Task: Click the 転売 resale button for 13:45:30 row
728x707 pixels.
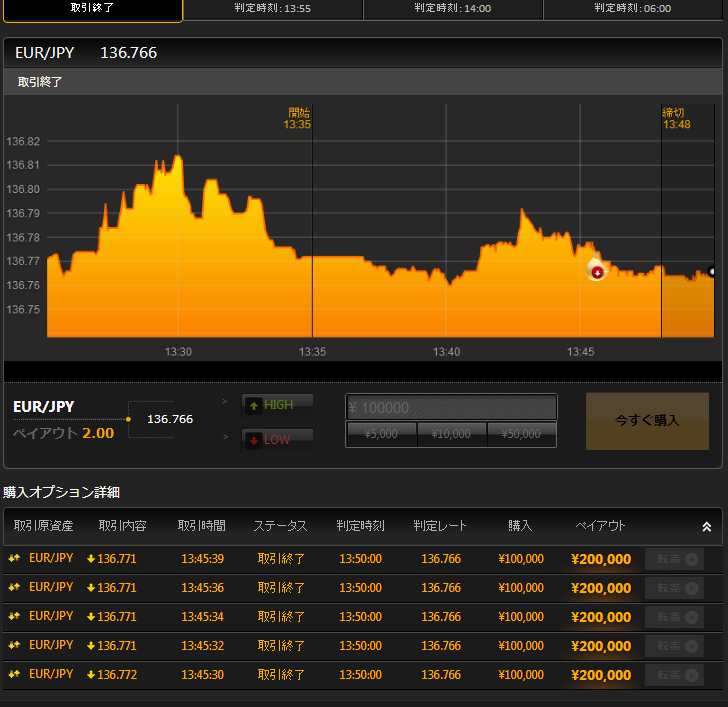Action: click(674, 675)
